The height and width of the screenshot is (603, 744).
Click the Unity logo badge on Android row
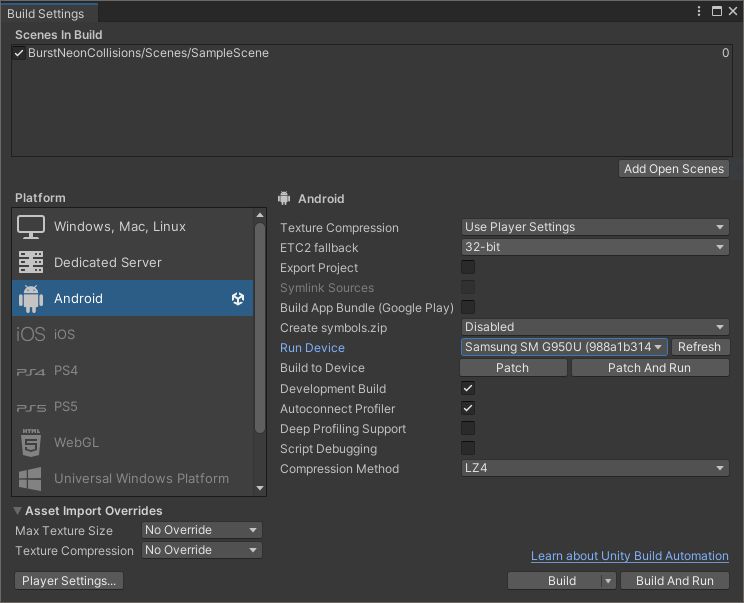tap(238, 298)
